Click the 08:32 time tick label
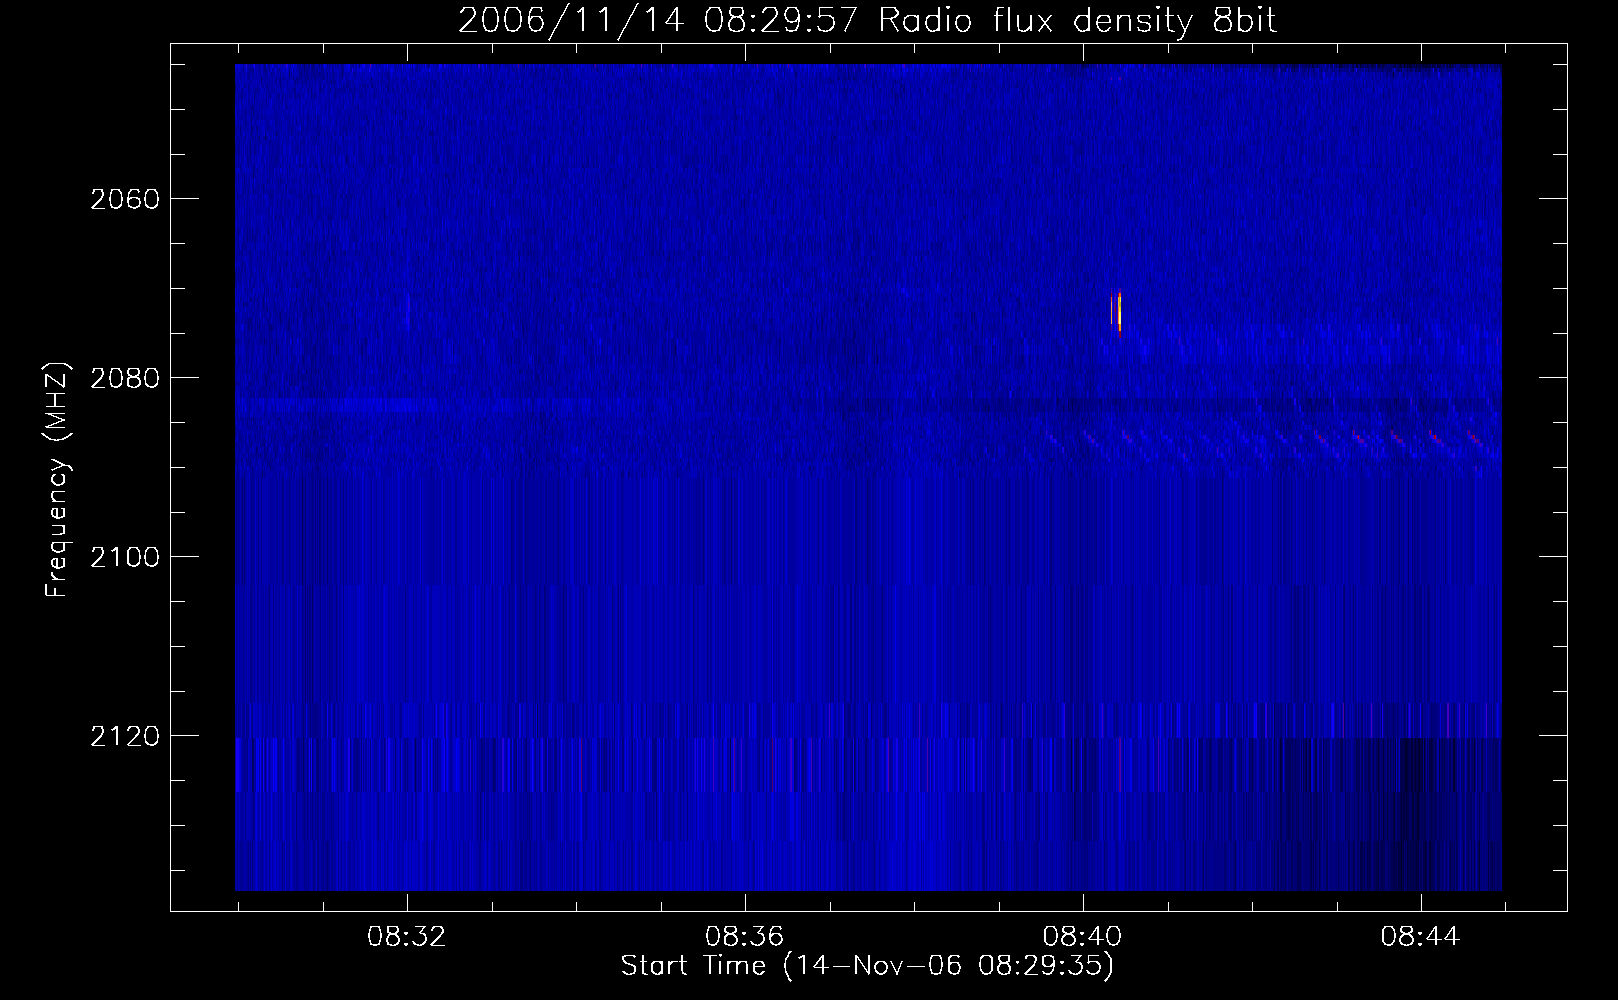Screen dimensions: 1618x1000 pyautogui.click(x=407, y=937)
